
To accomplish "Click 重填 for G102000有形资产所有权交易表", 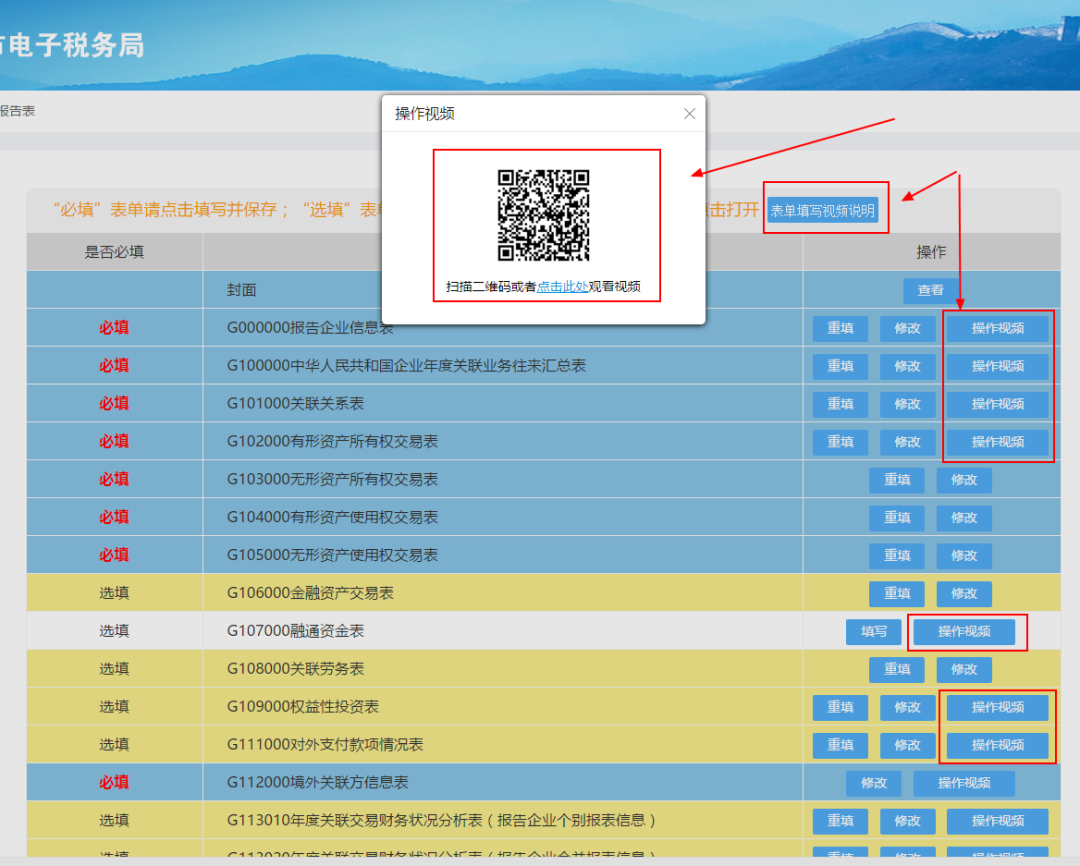I will [840, 442].
